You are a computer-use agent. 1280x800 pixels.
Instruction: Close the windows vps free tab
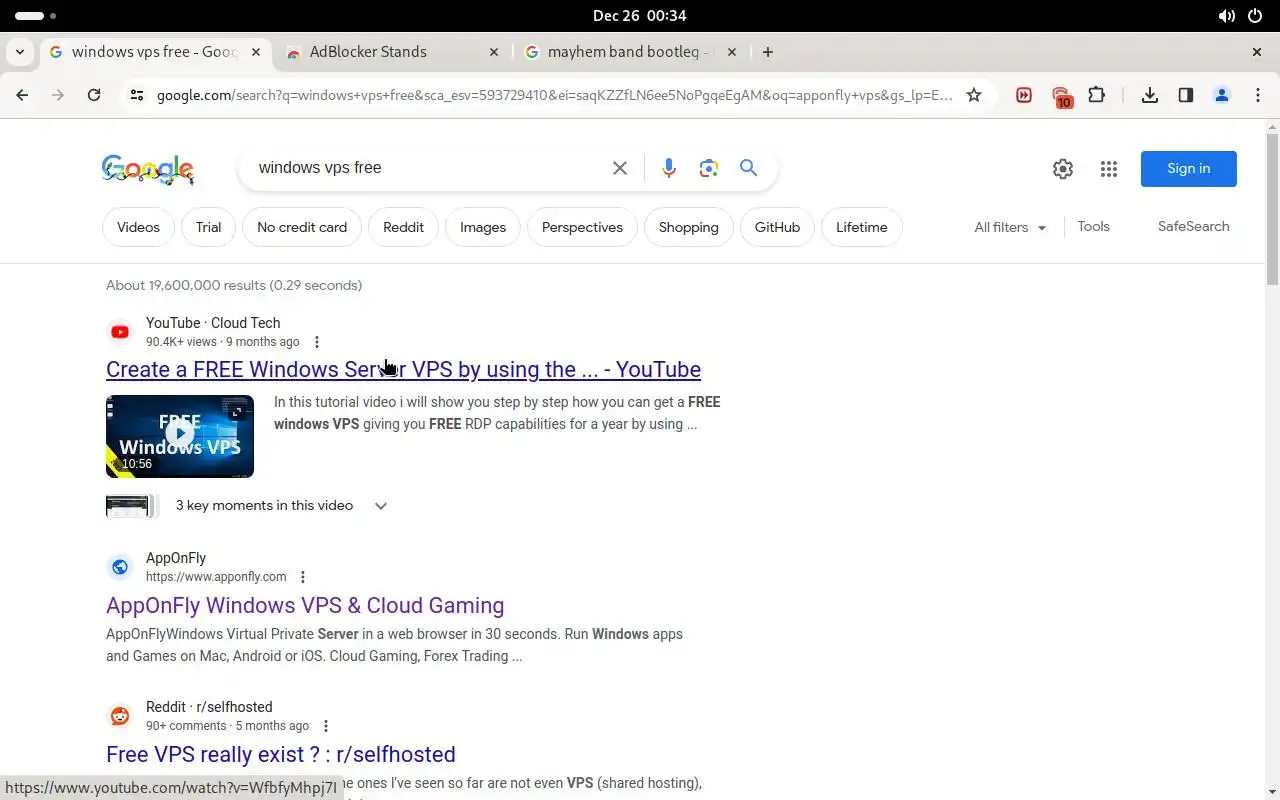tap(256, 52)
